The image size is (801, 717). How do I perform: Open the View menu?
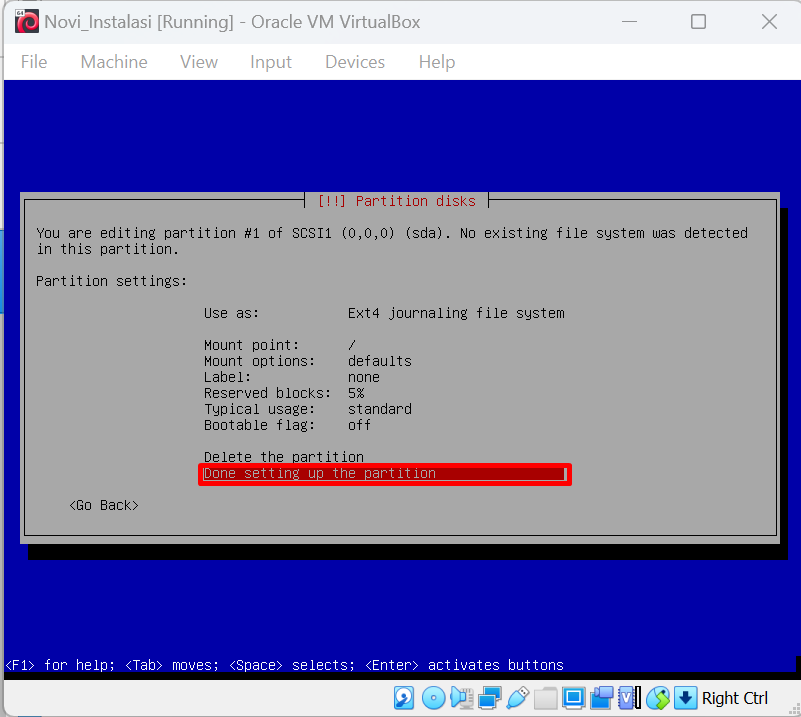pyautogui.click(x=199, y=62)
